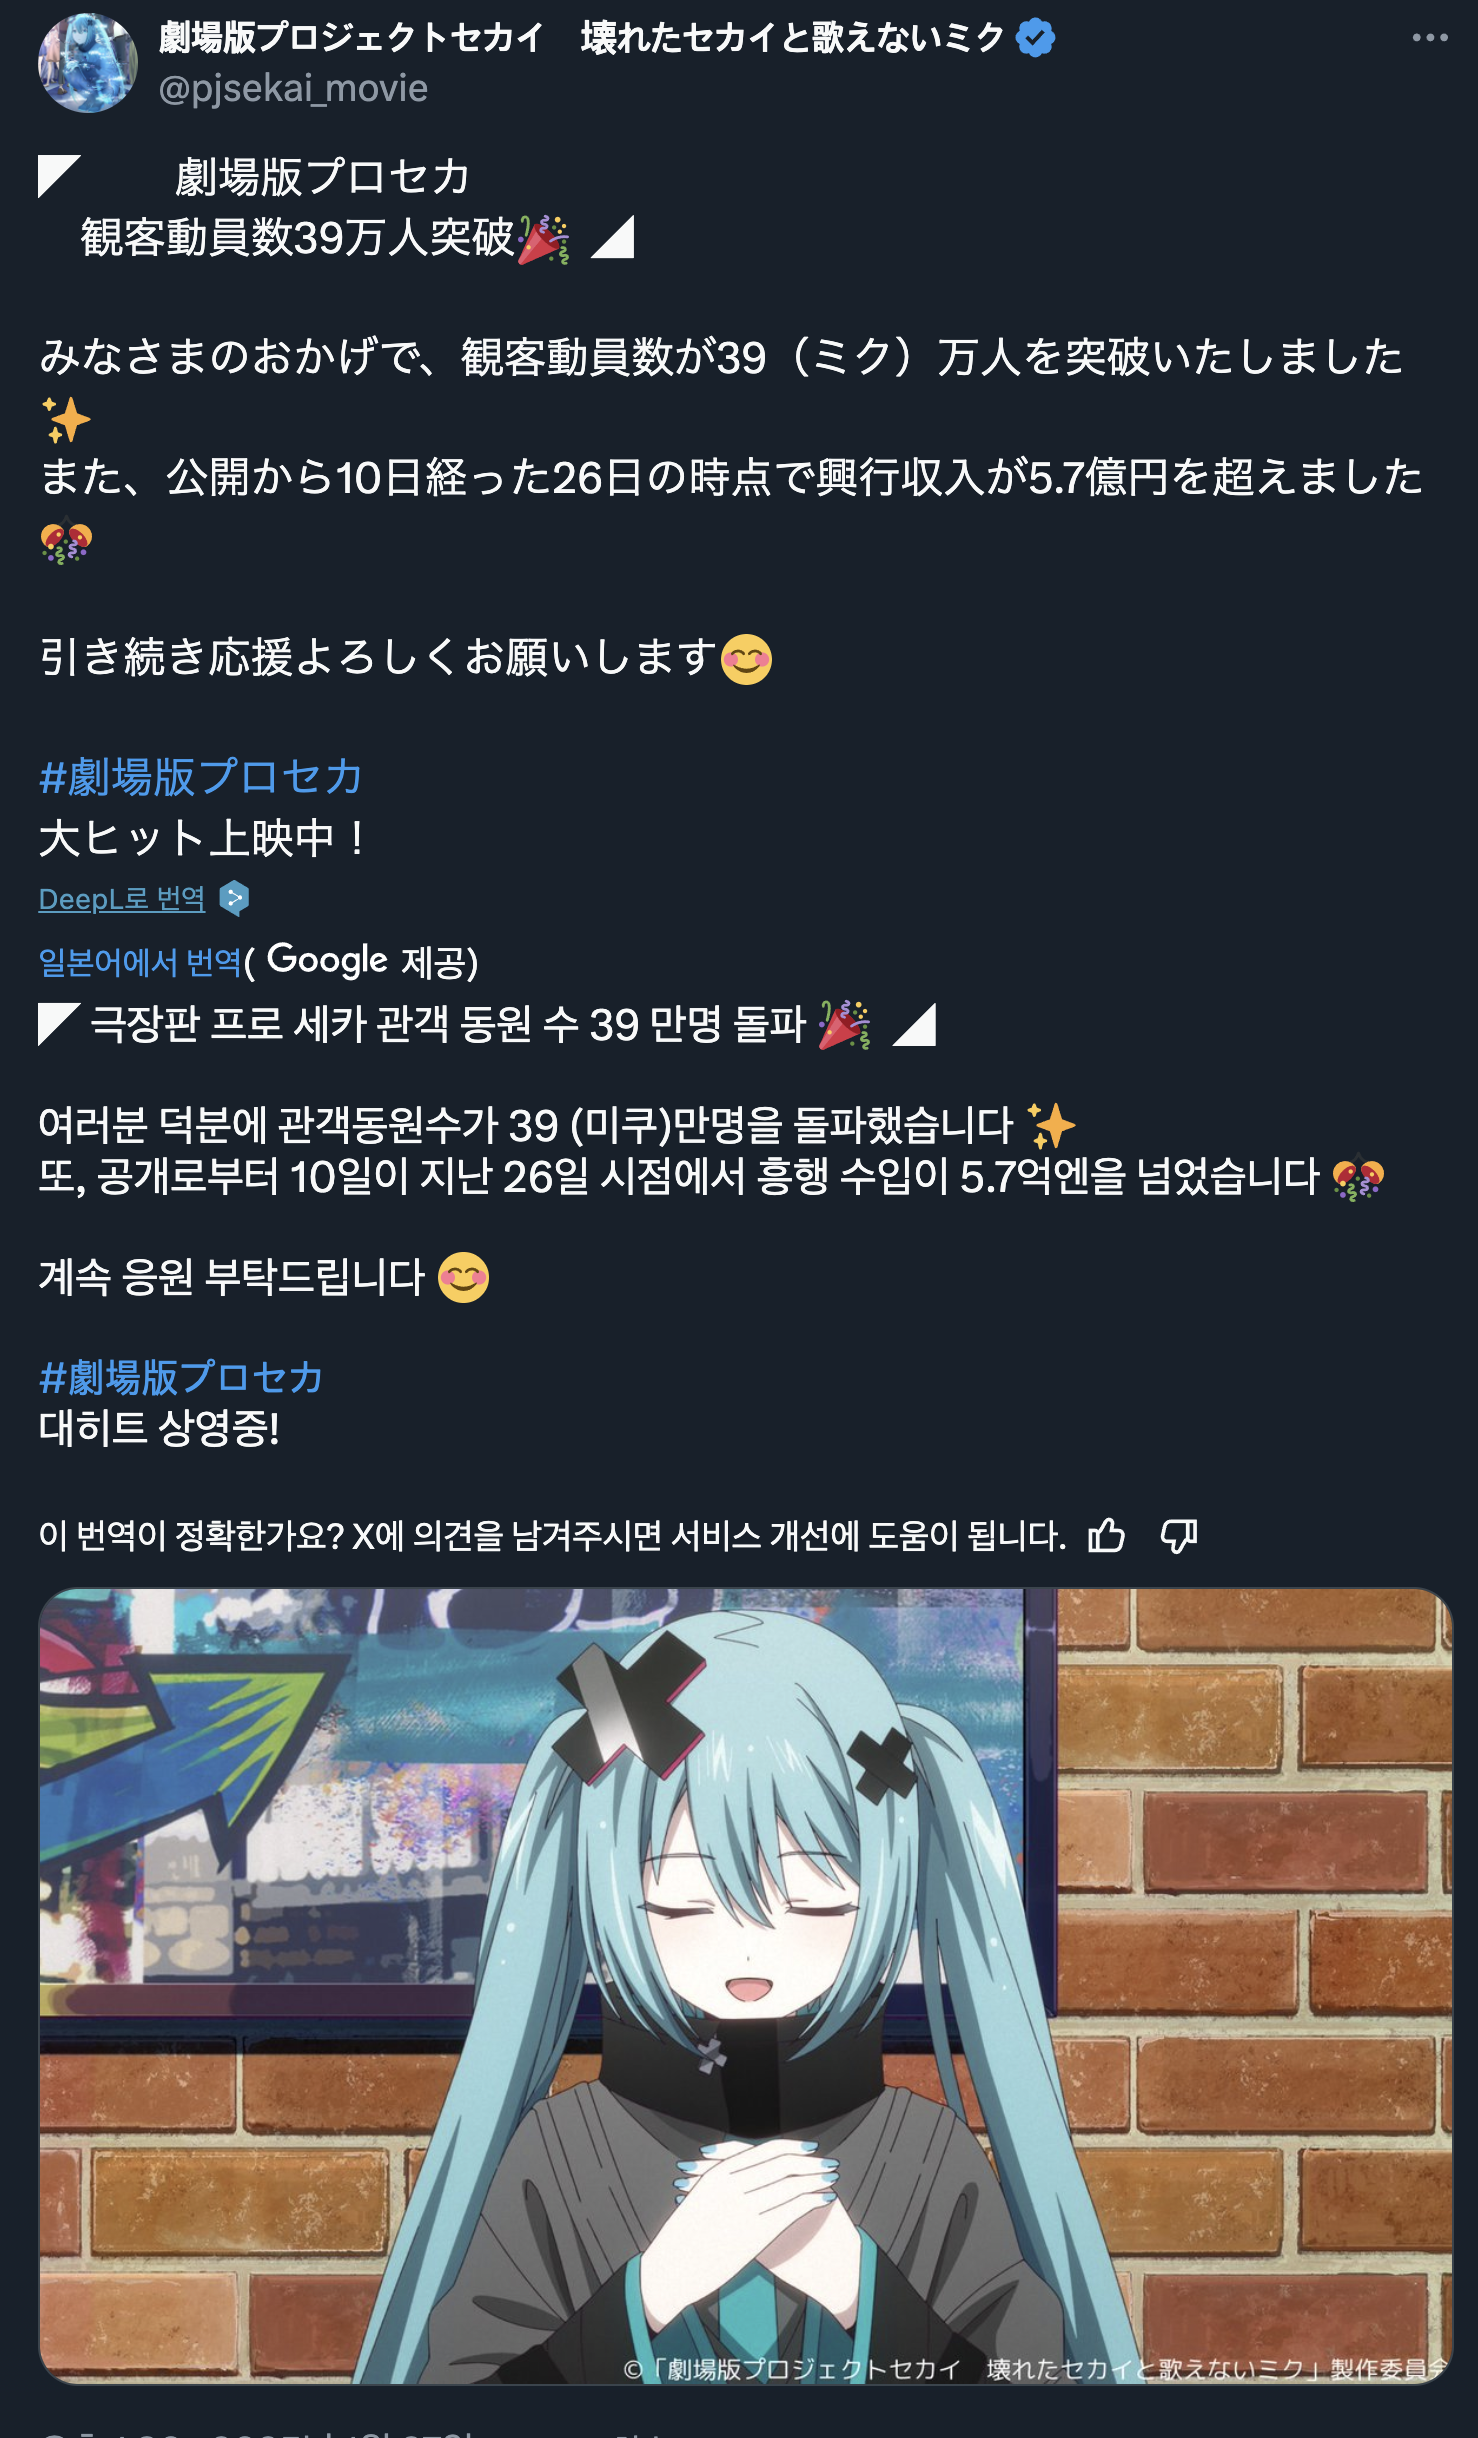This screenshot has width=1478, height=2438.
Task: Open #劇場版プロセカ hashtag in original post
Action: point(200,777)
